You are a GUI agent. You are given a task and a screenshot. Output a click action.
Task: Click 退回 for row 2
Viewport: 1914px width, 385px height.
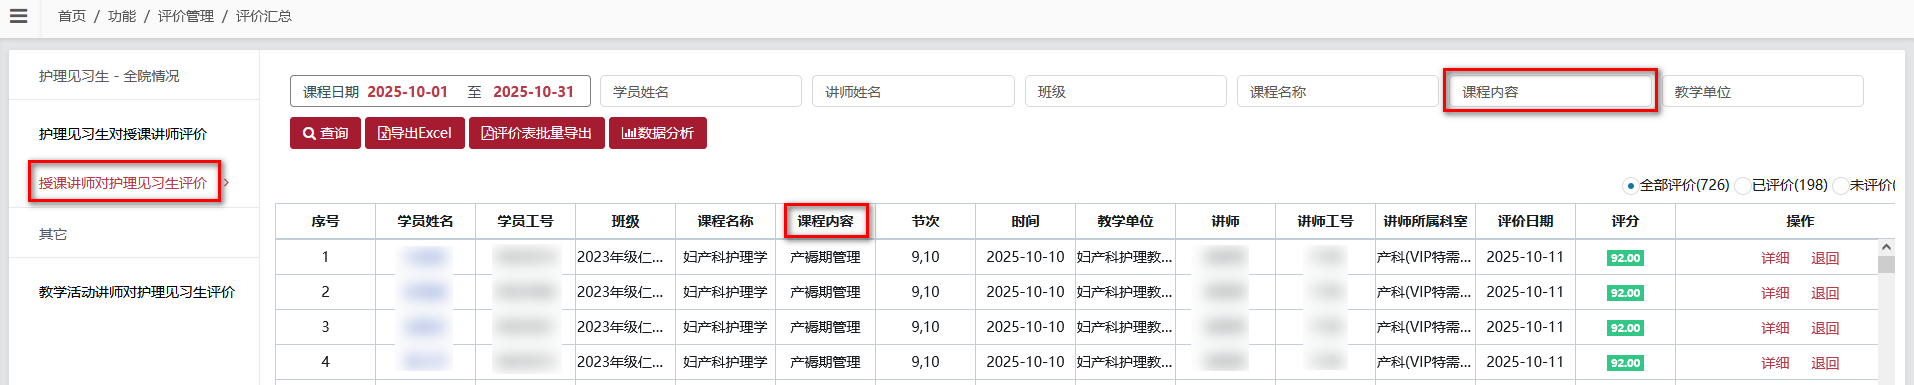[1825, 293]
